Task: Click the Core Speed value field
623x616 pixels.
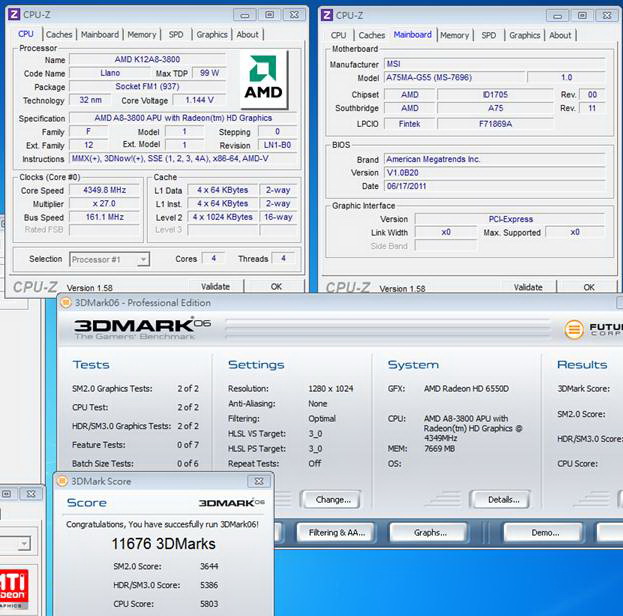Action: tap(104, 190)
